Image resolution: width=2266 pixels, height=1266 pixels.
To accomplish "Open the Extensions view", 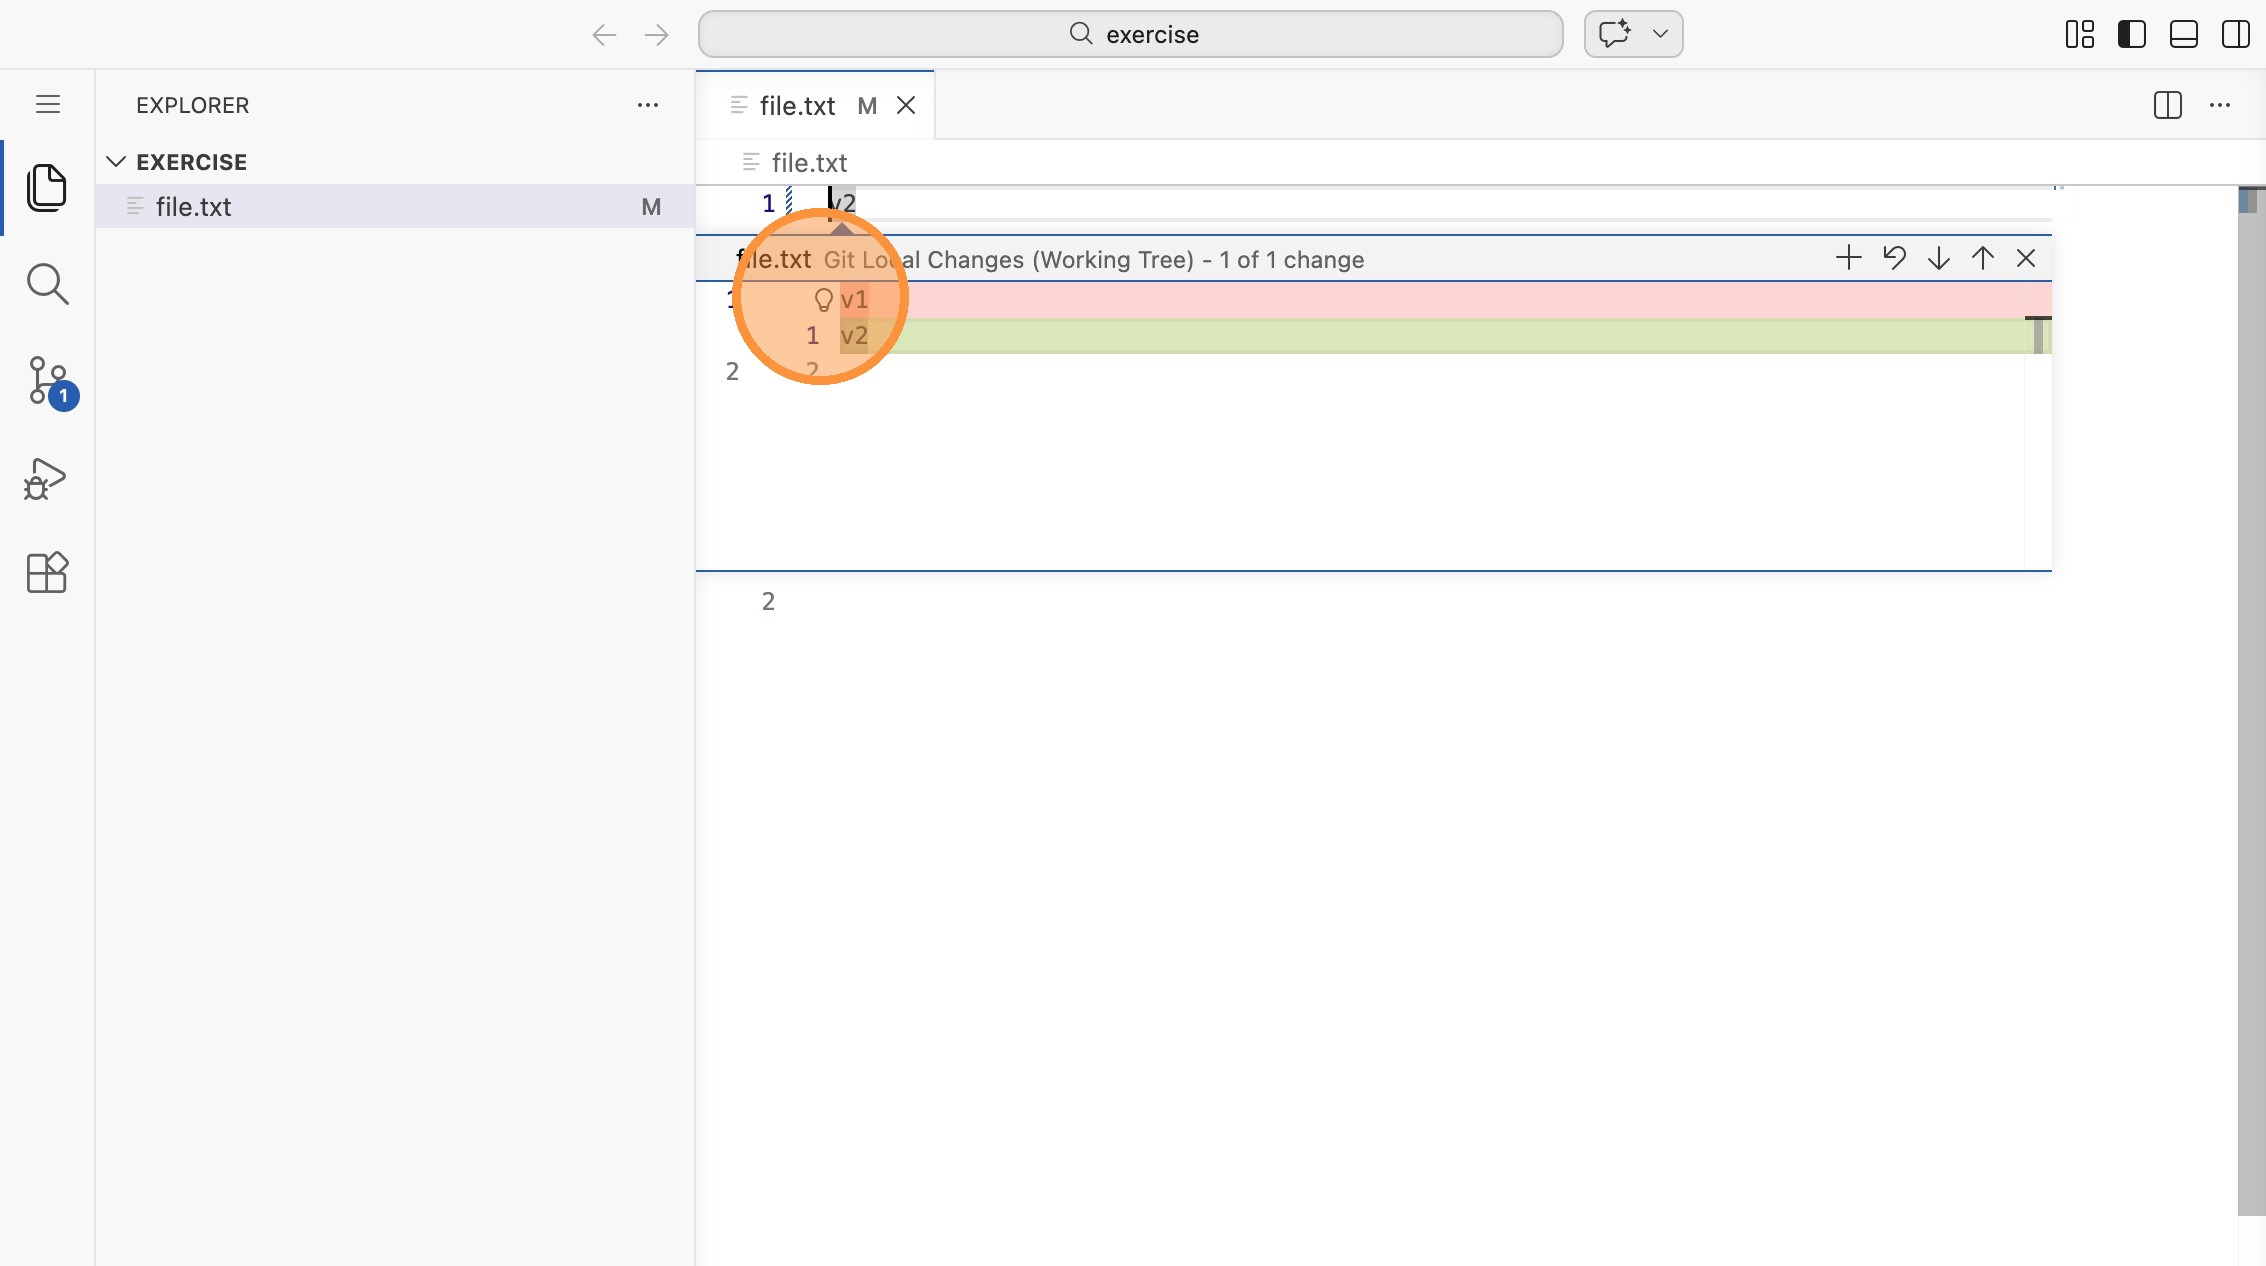I will (x=47, y=573).
